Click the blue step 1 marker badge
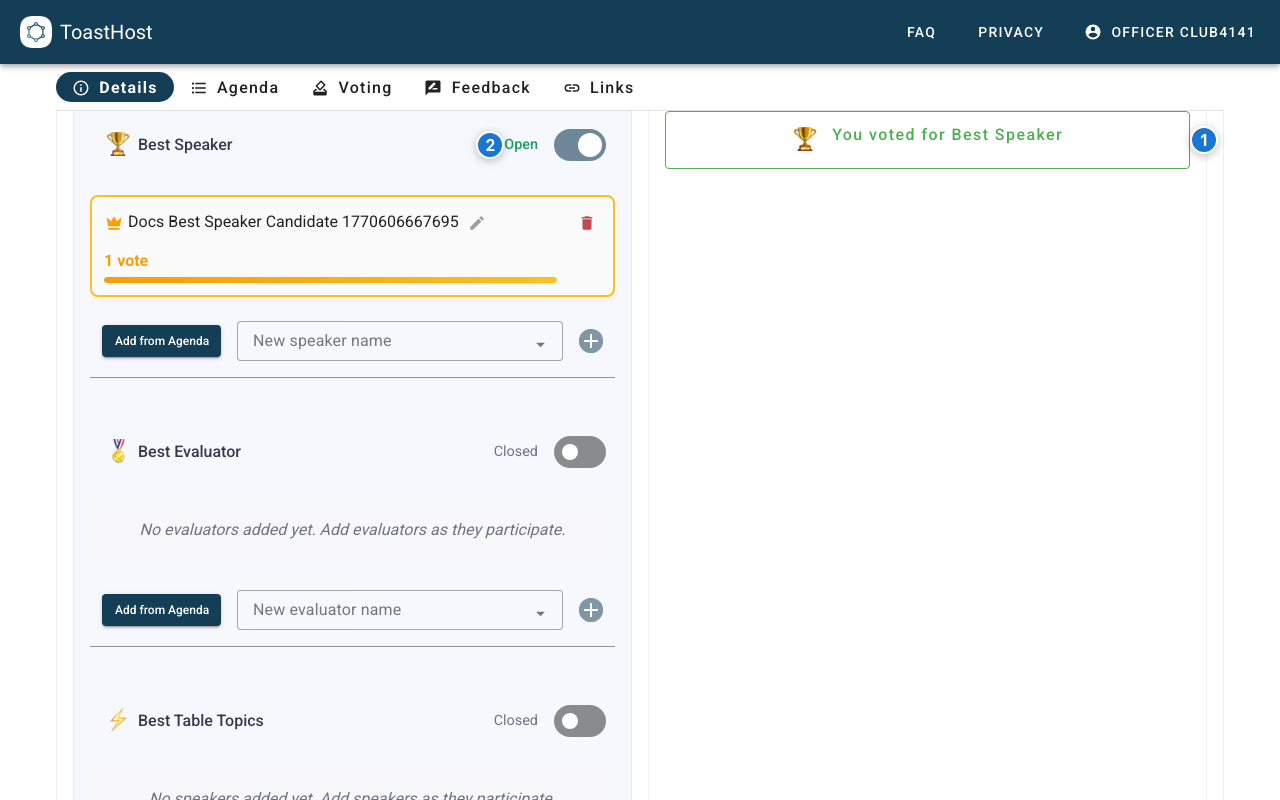The height and width of the screenshot is (800, 1280). coord(1203,140)
